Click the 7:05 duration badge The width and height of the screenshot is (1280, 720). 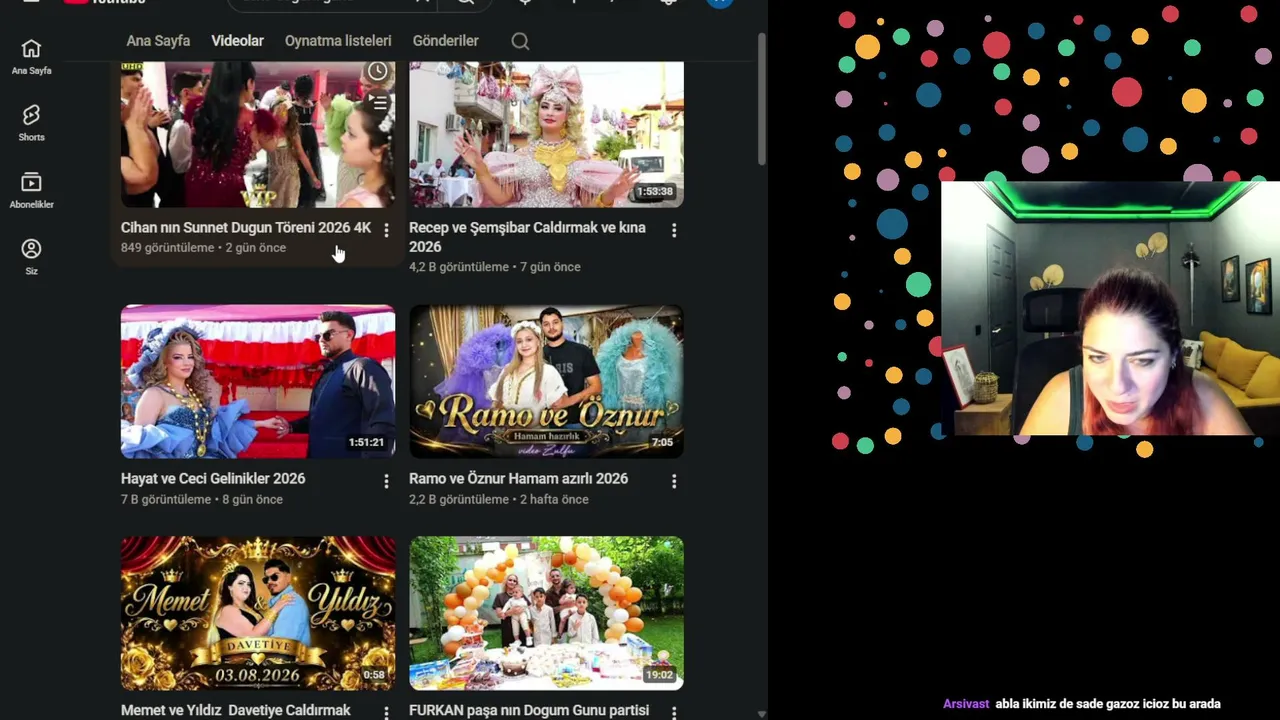(662, 442)
